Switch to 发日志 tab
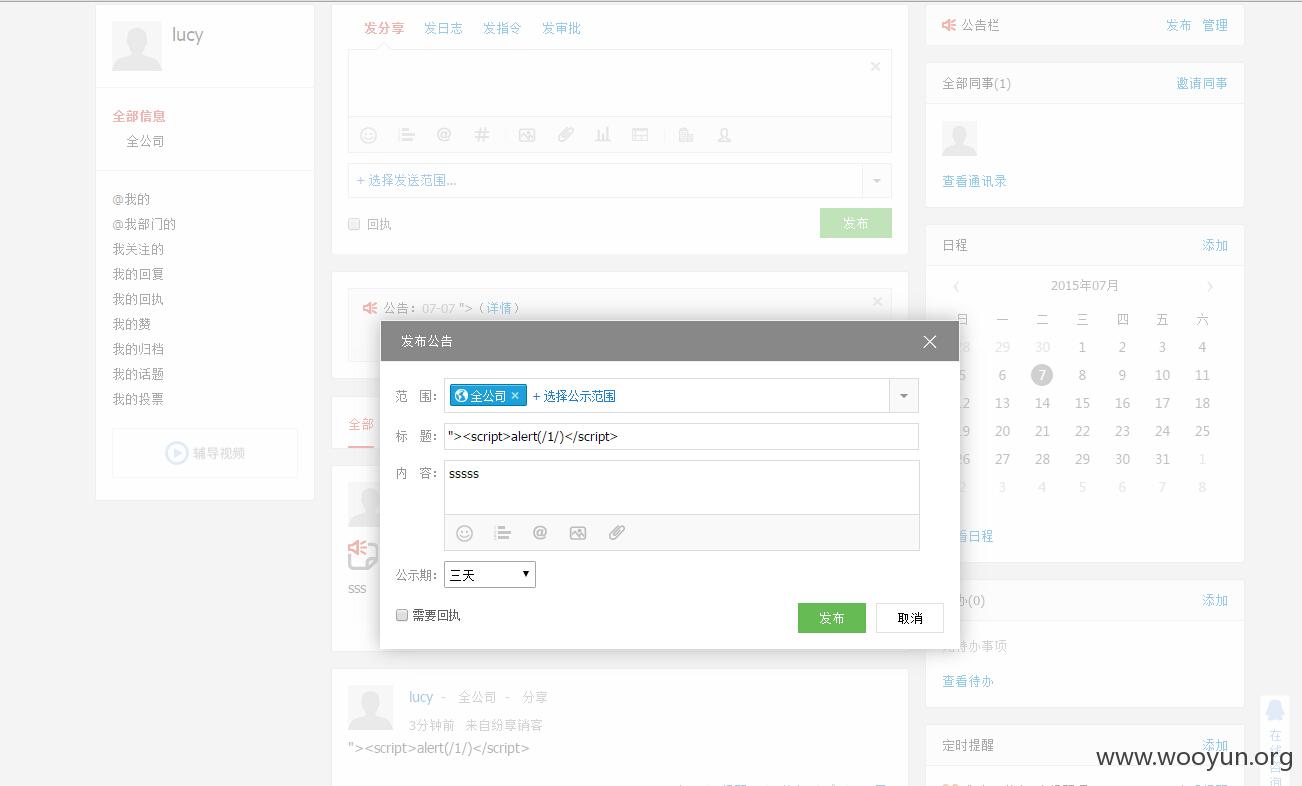The height and width of the screenshot is (786, 1302). (x=443, y=28)
